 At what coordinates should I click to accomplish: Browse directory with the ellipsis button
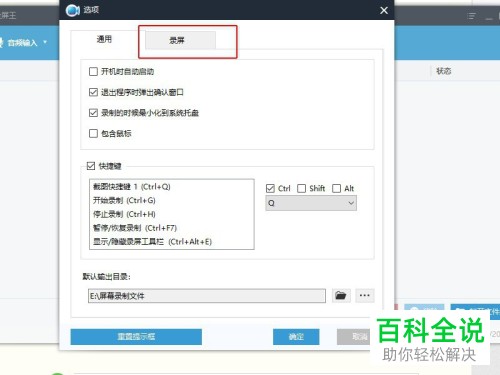(x=365, y=295)
